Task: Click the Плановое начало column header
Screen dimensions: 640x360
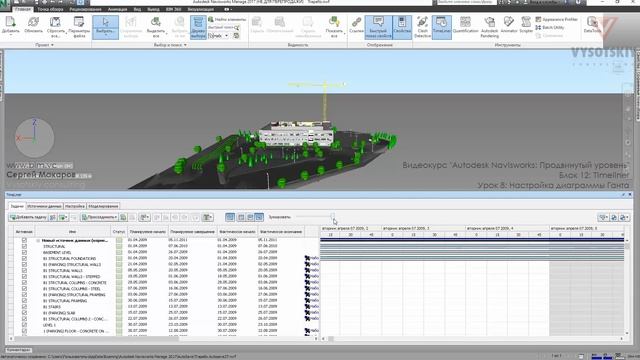Action: click(x=147, y=231)
